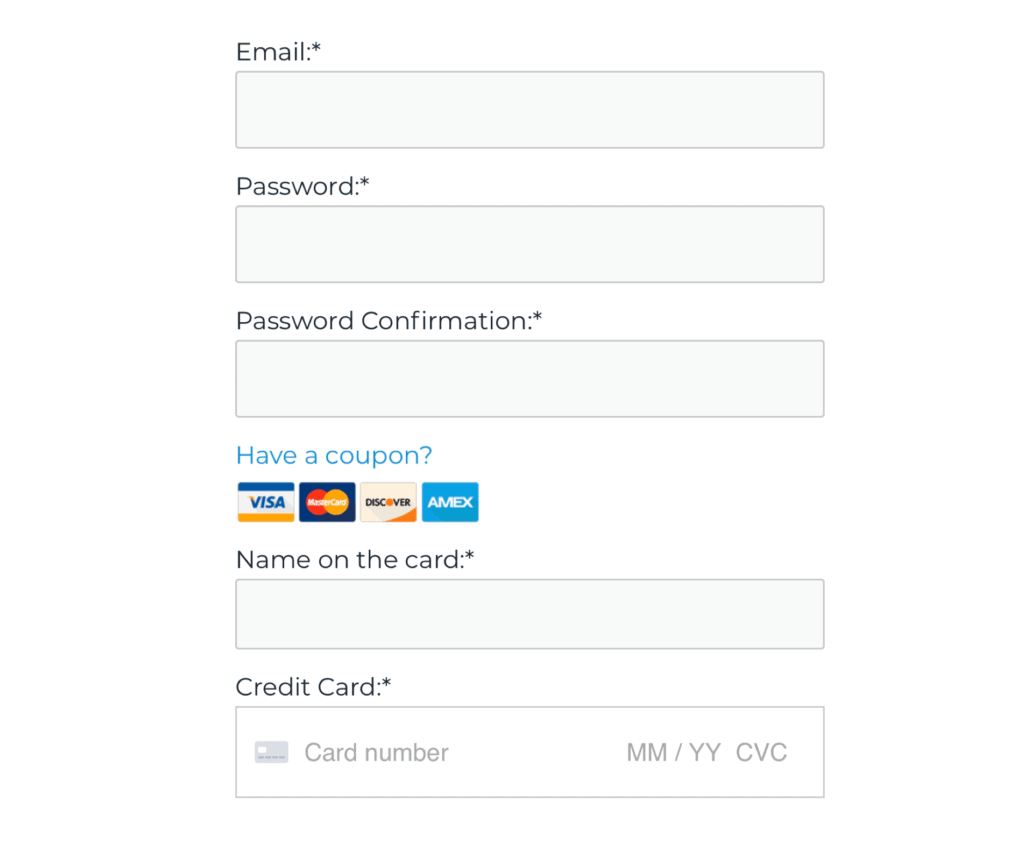Focus the Password Confirmation input field
This screenshot has height=858, width=1024.
tap(530, 379)
